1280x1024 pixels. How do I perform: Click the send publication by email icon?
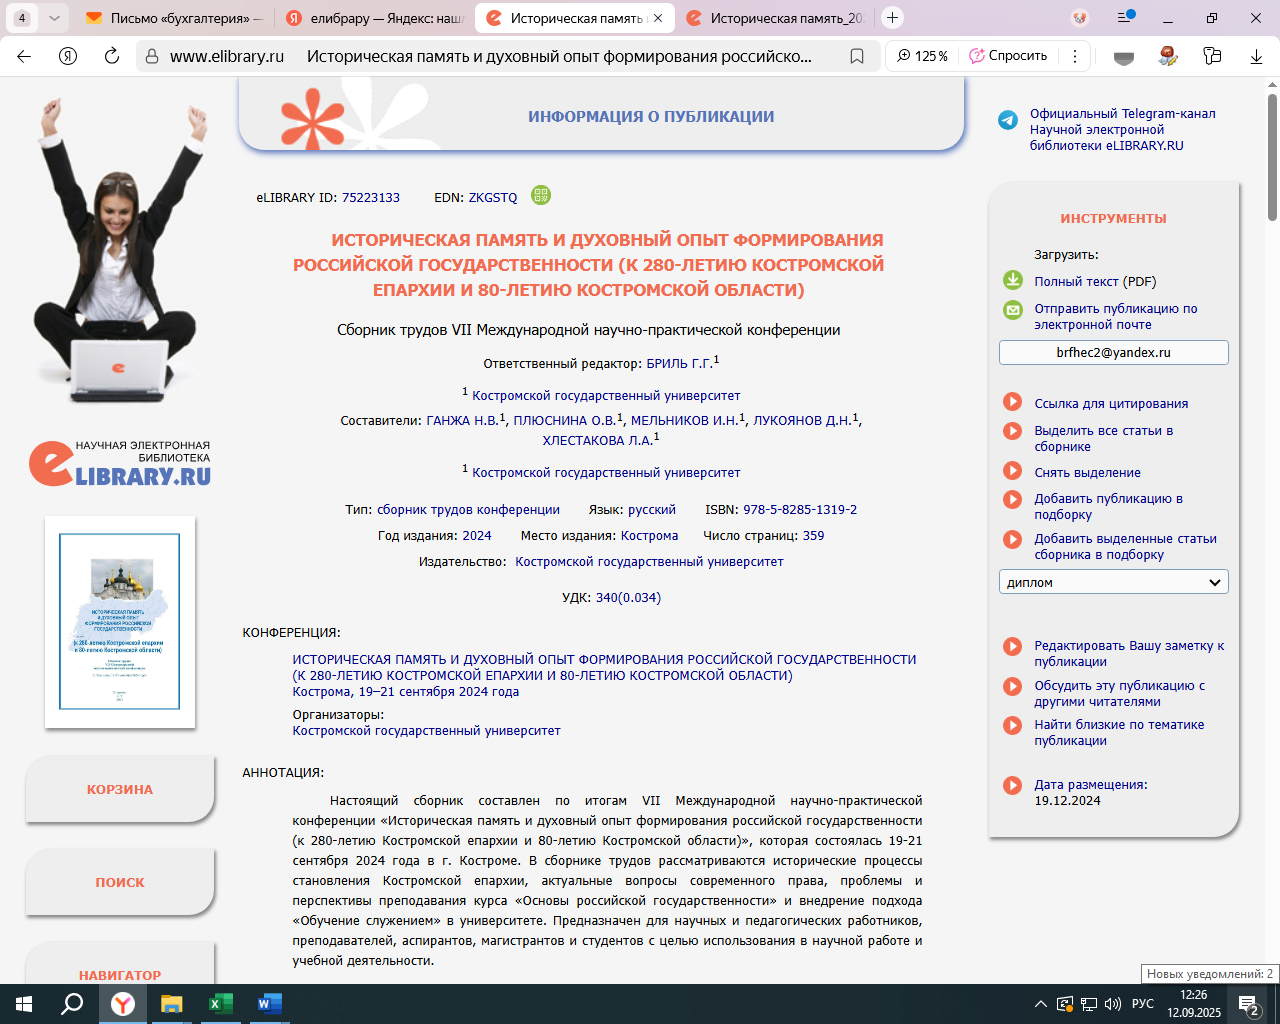tap(1013, 310)
